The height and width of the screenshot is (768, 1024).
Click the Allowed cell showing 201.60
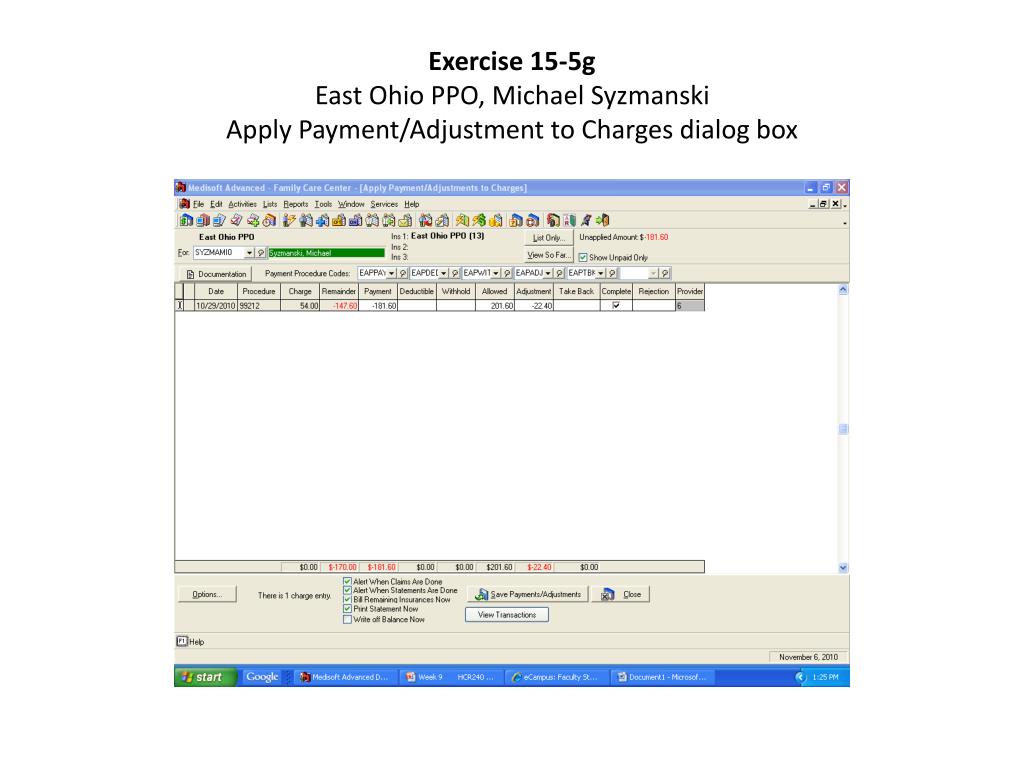point(495,306)
